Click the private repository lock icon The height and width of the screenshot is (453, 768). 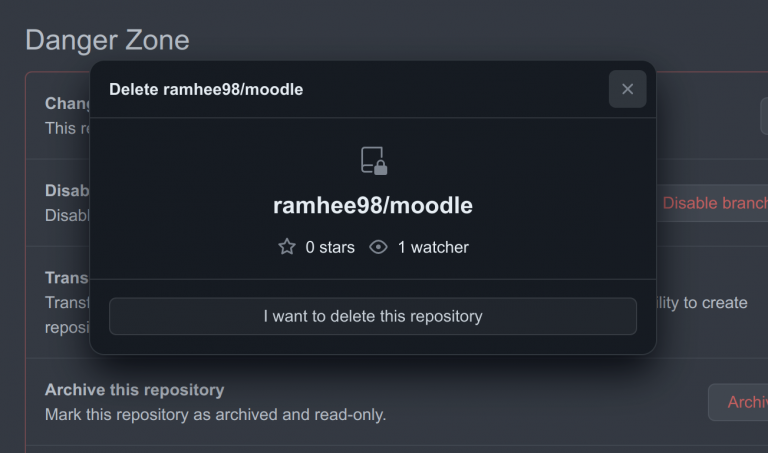tap(373, 160)
